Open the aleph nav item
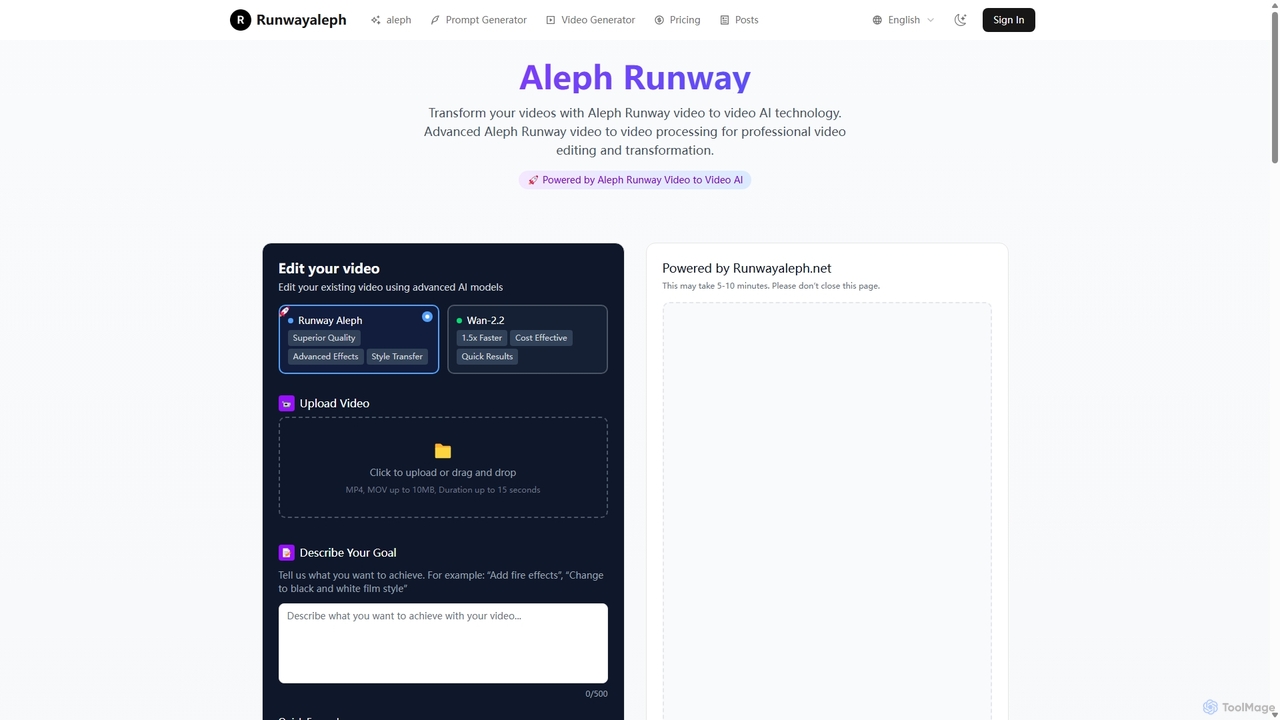 (391, 20)
